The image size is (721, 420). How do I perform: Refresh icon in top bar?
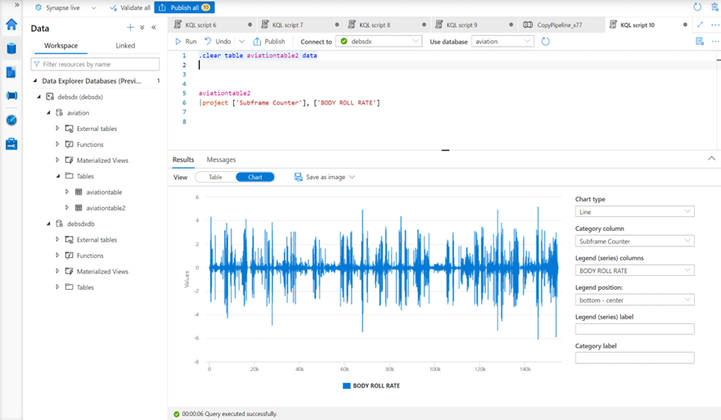(x=698, y=7)
